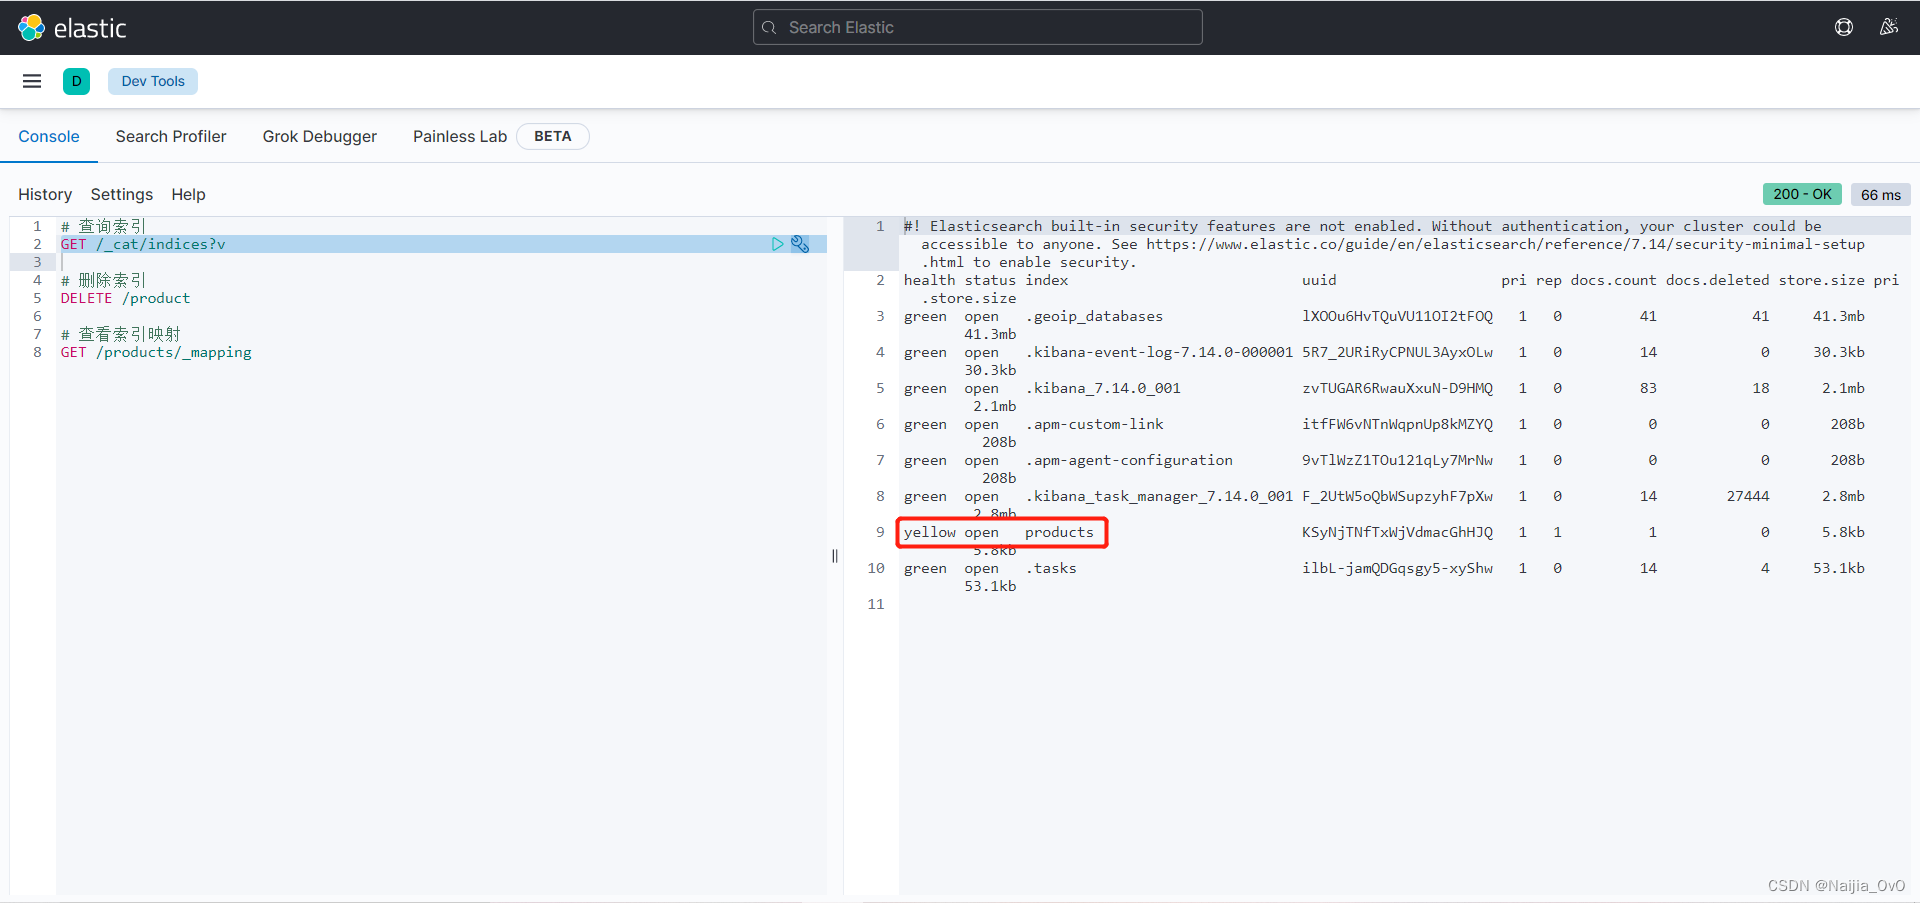
Task: Open the help lifebuoy icon in header
Action: pyautogui.click(x=1844, y=27)
